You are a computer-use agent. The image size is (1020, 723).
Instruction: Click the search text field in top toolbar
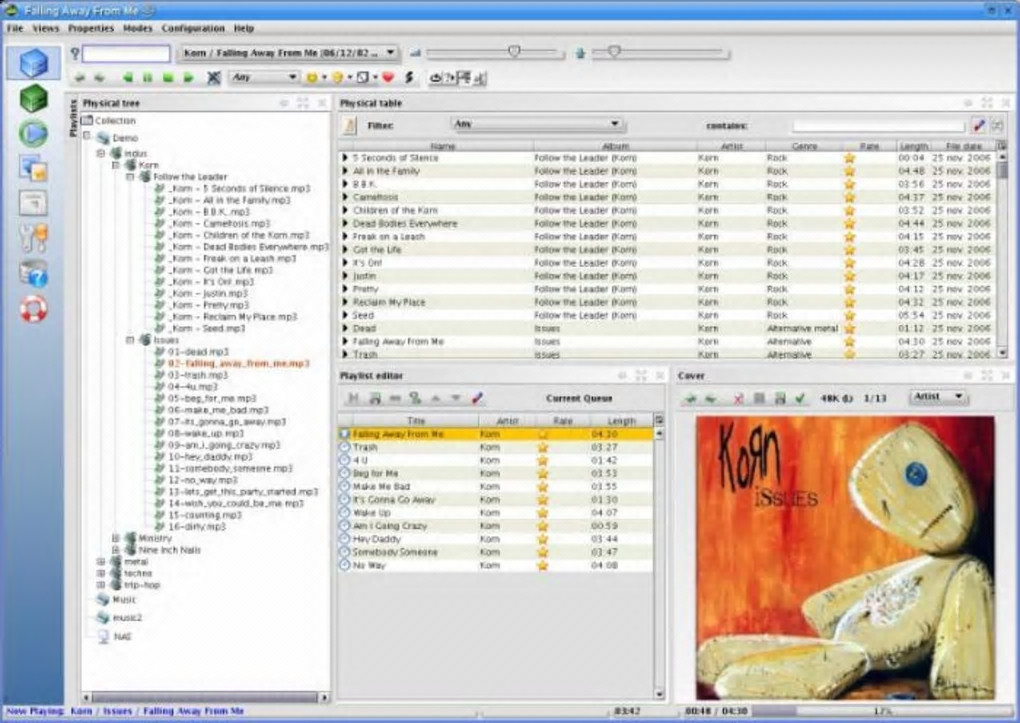[x=126, y=53]
